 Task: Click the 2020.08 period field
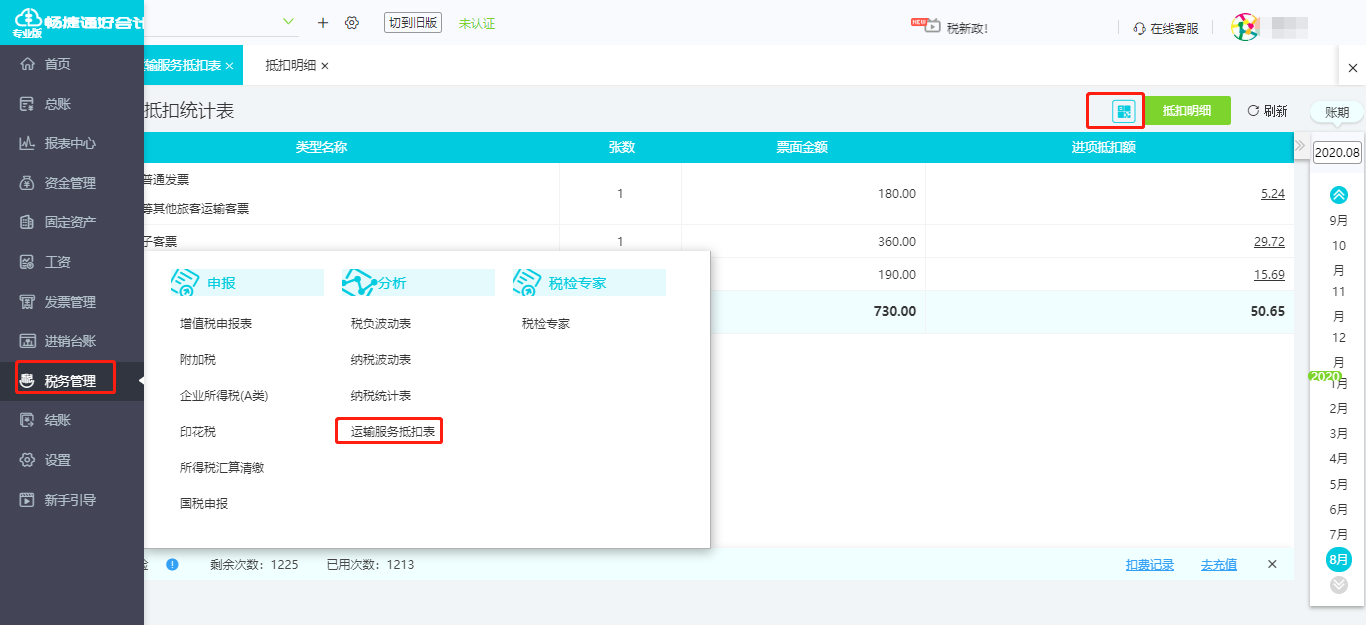(x=1337, y=153)
